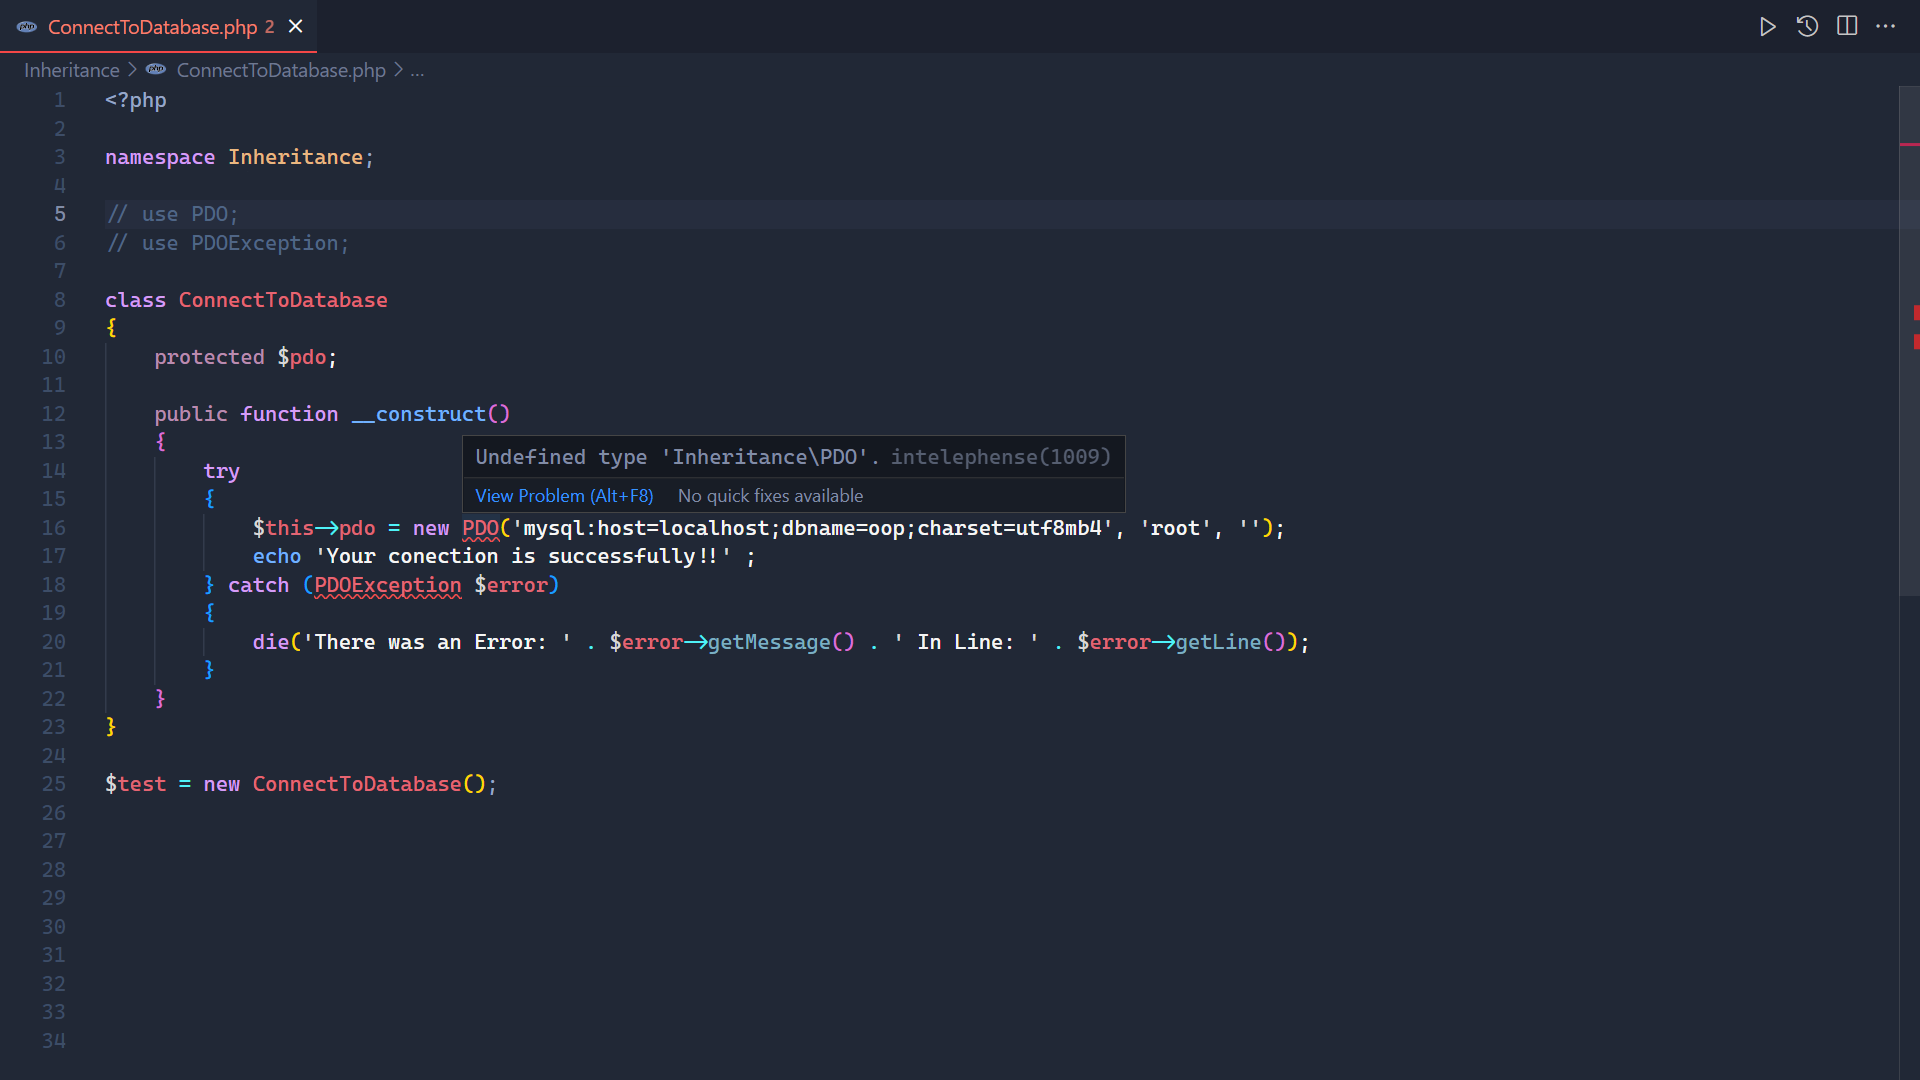The height and width of the screenshot is (1080, 1920).
Task: Click 'namespace' keyword on line 3
Action: coord(160,157)
